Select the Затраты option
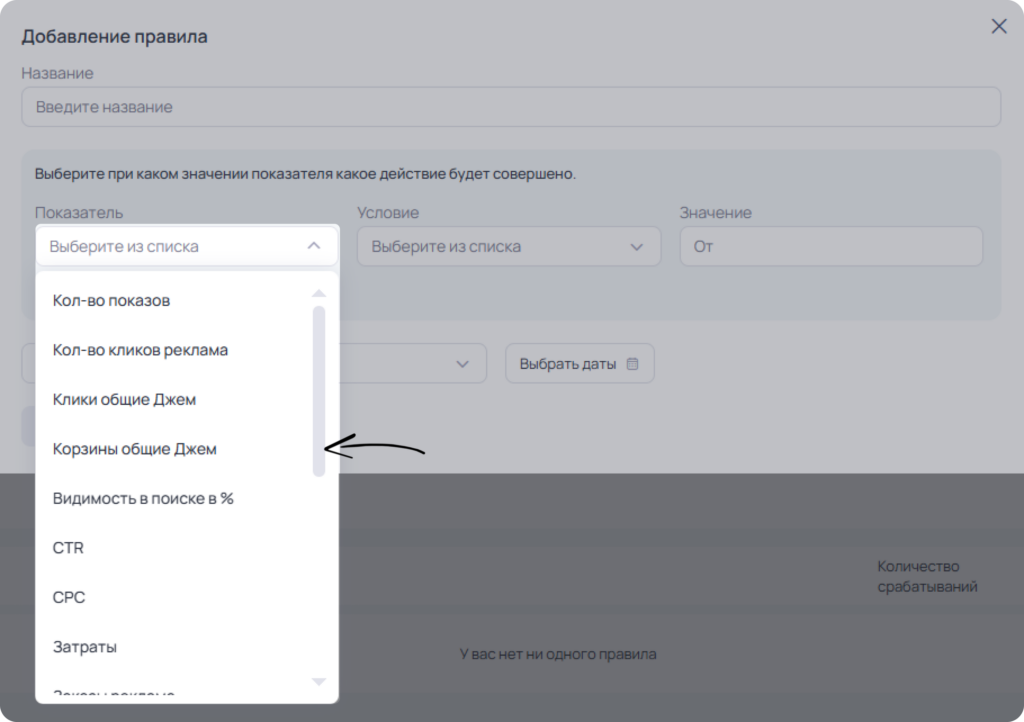The image size is (1024, 722). 85,647
